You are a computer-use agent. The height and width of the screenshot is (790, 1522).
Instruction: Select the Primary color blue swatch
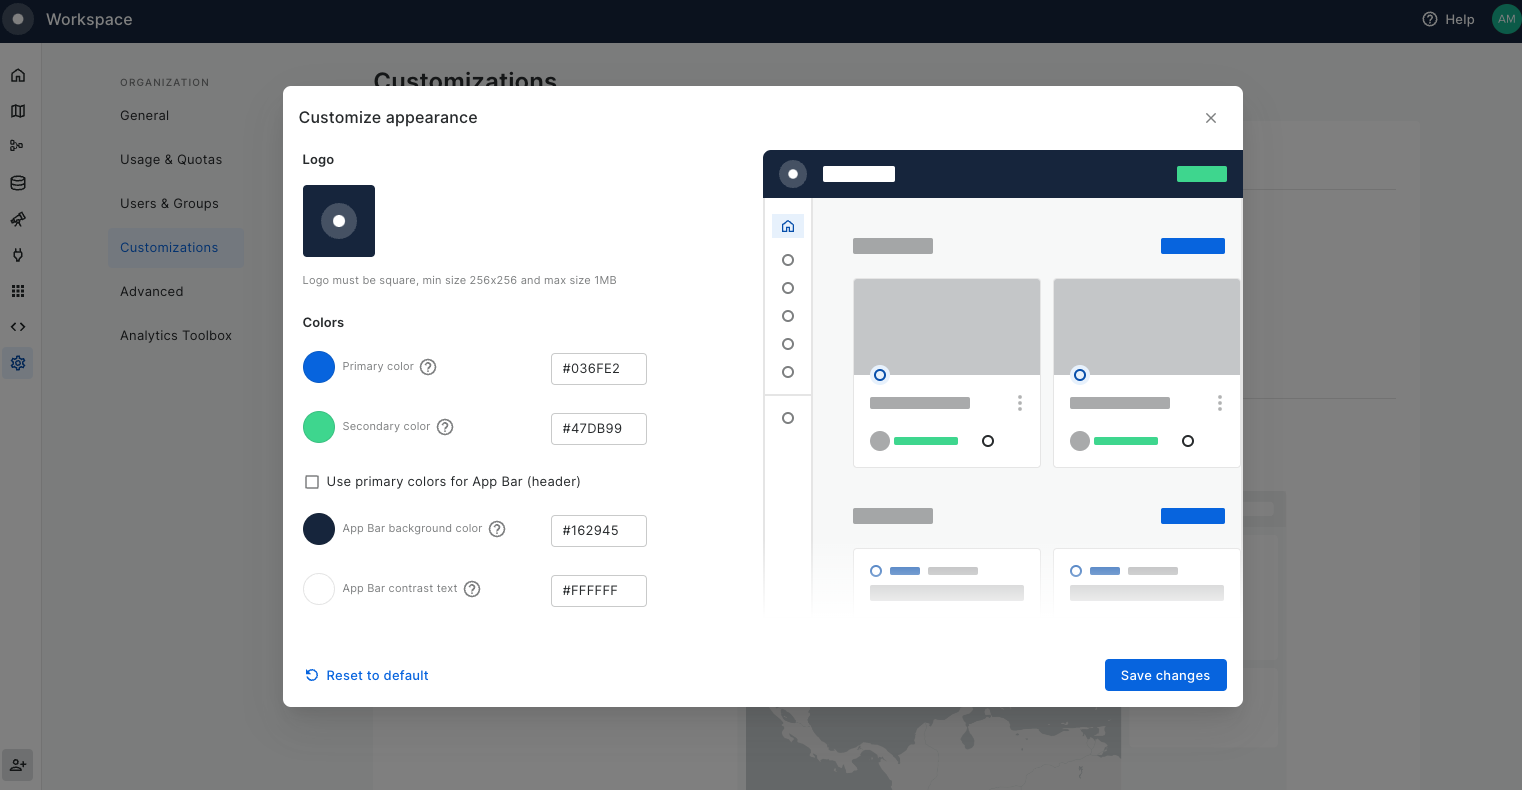[319, 367]
